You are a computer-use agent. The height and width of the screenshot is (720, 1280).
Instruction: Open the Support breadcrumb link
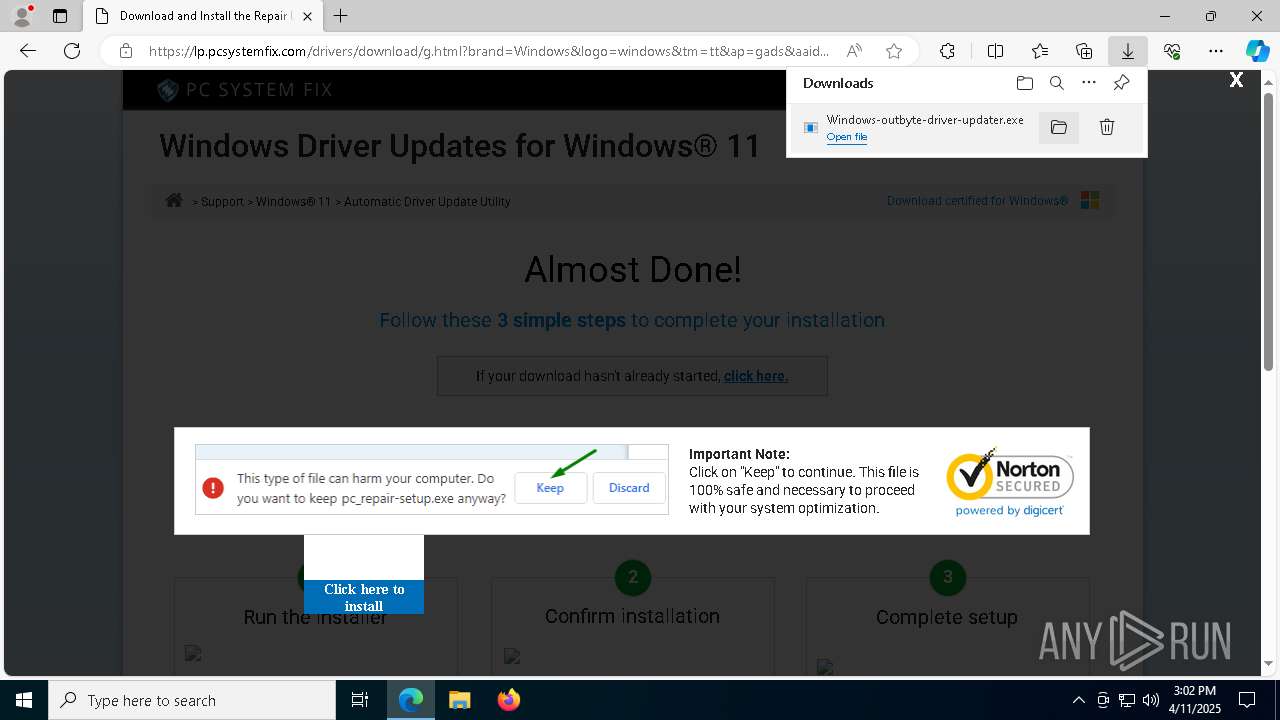(222, 201)
